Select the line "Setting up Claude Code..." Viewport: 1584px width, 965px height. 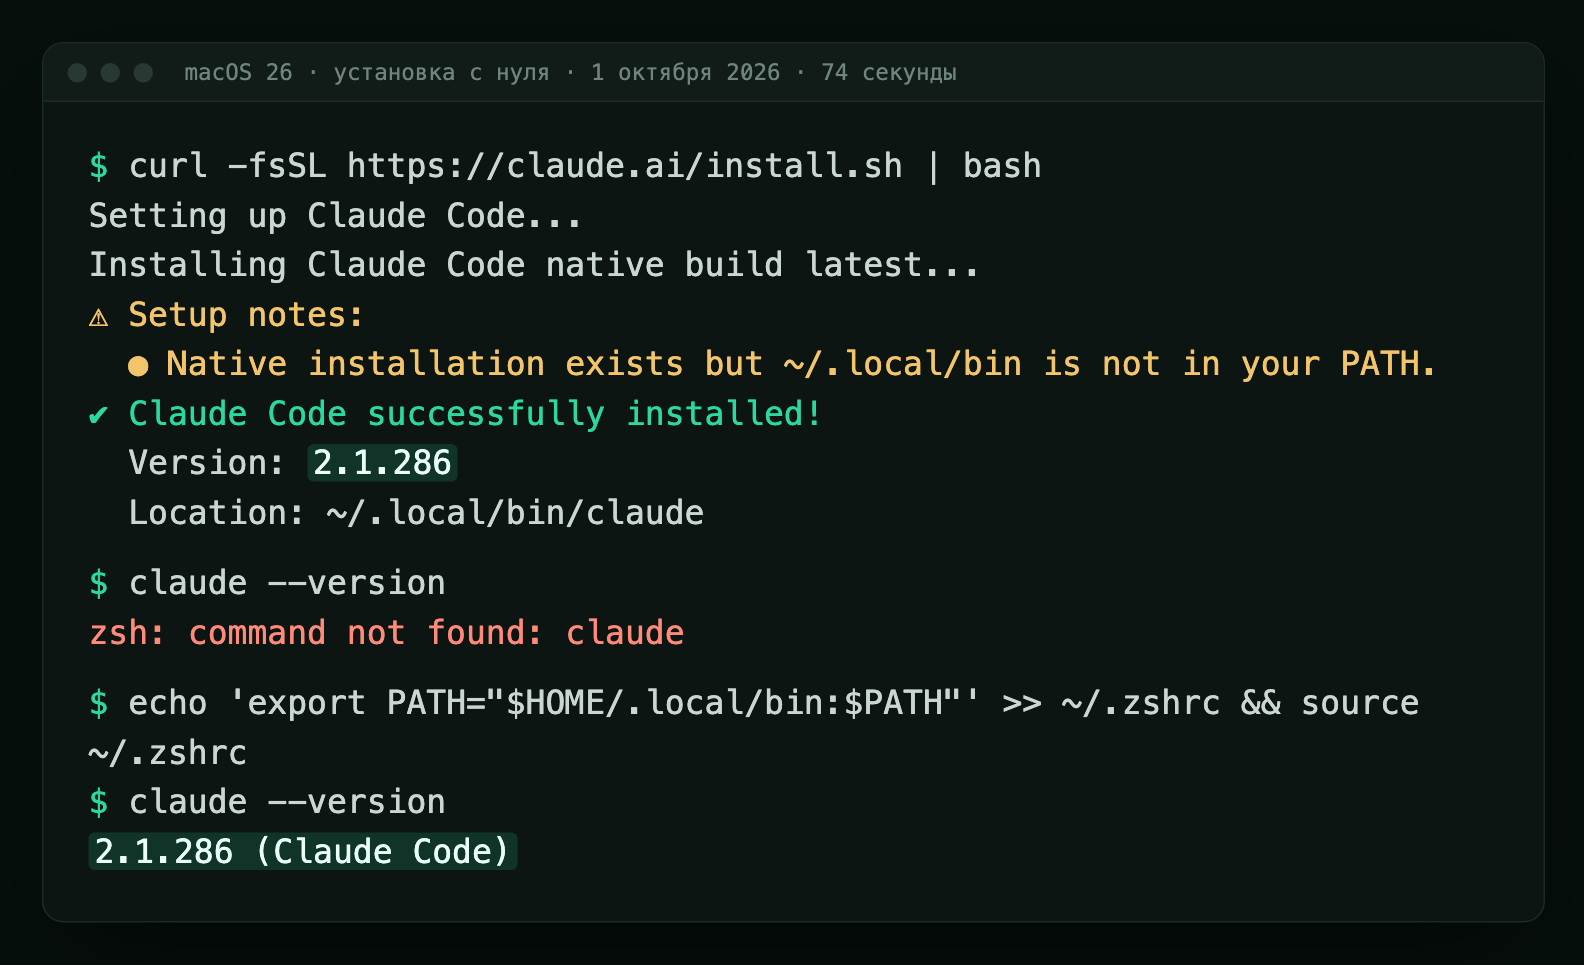pyautogui.click(x=335, y=216)
